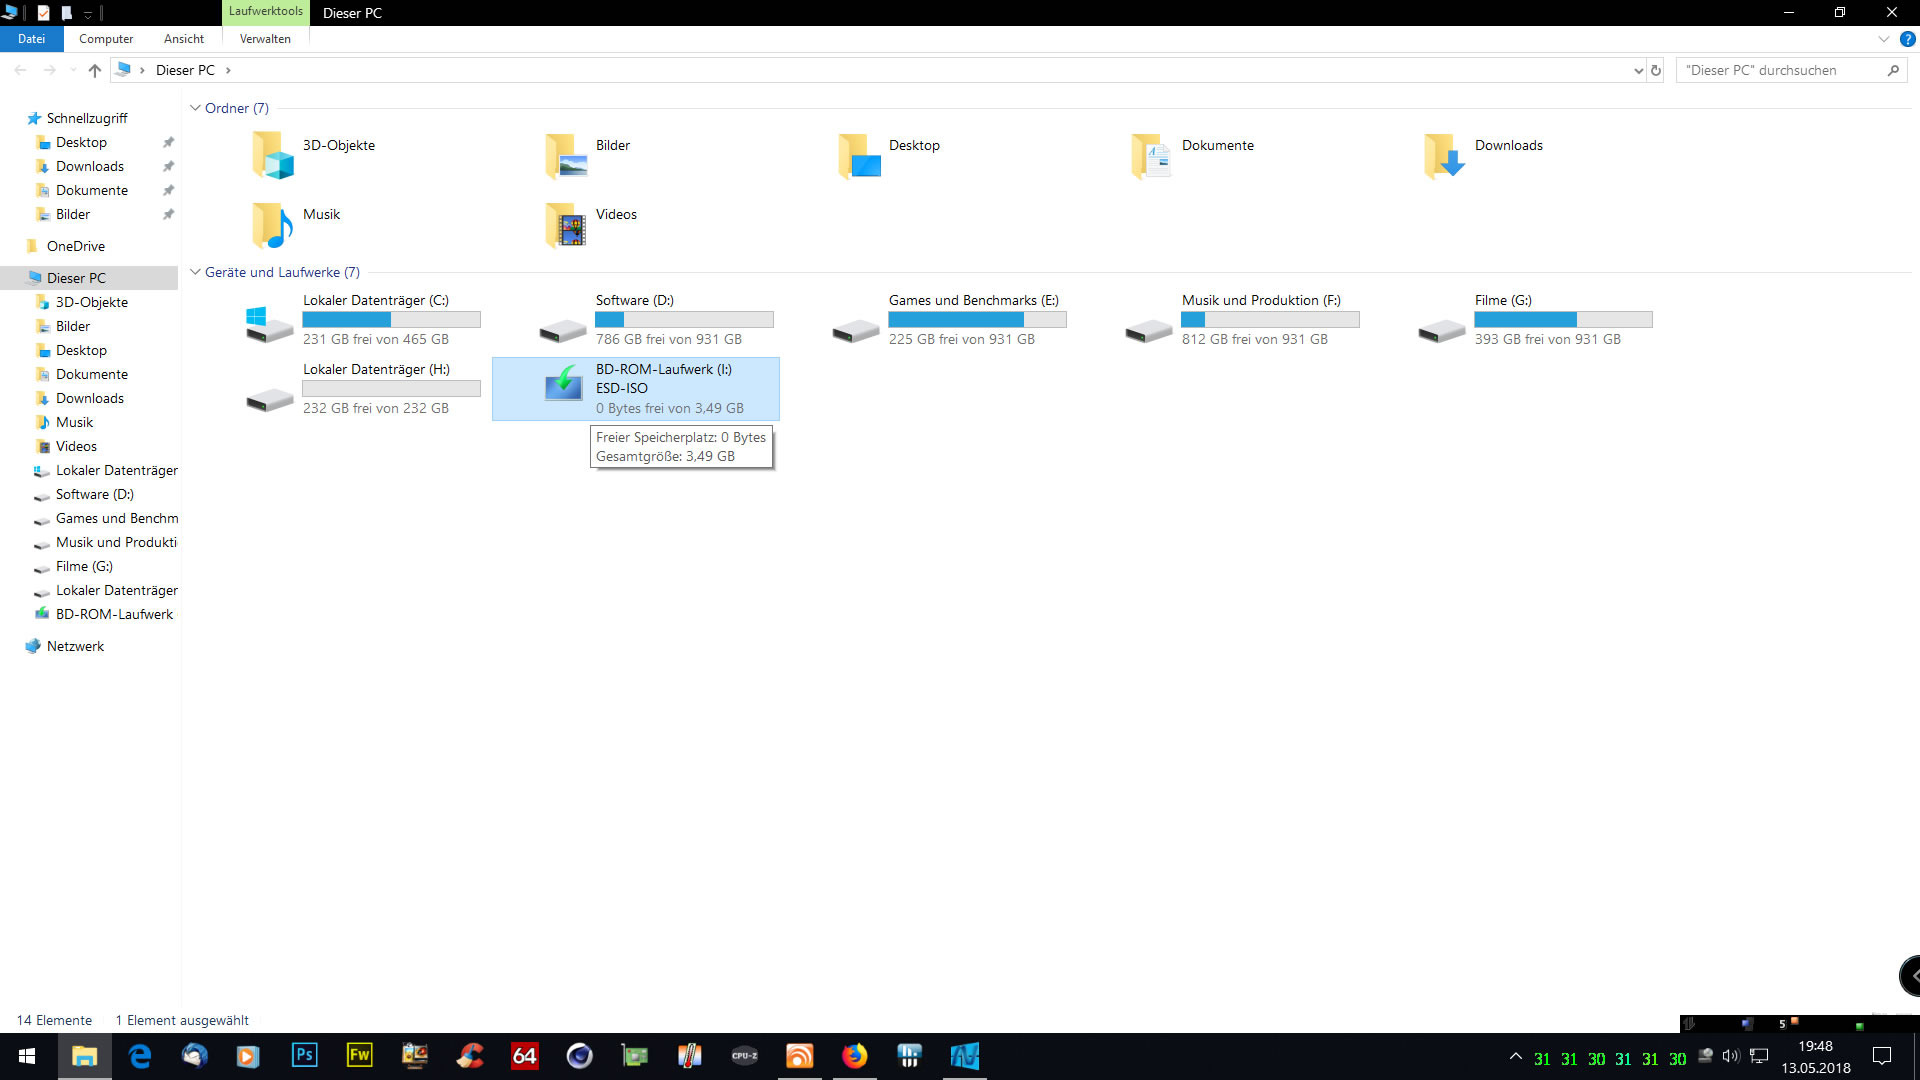Open the 3D-Objekte folder icon
The image size is (1920, 1080).
pyautogui.click(x=272, y=155)
